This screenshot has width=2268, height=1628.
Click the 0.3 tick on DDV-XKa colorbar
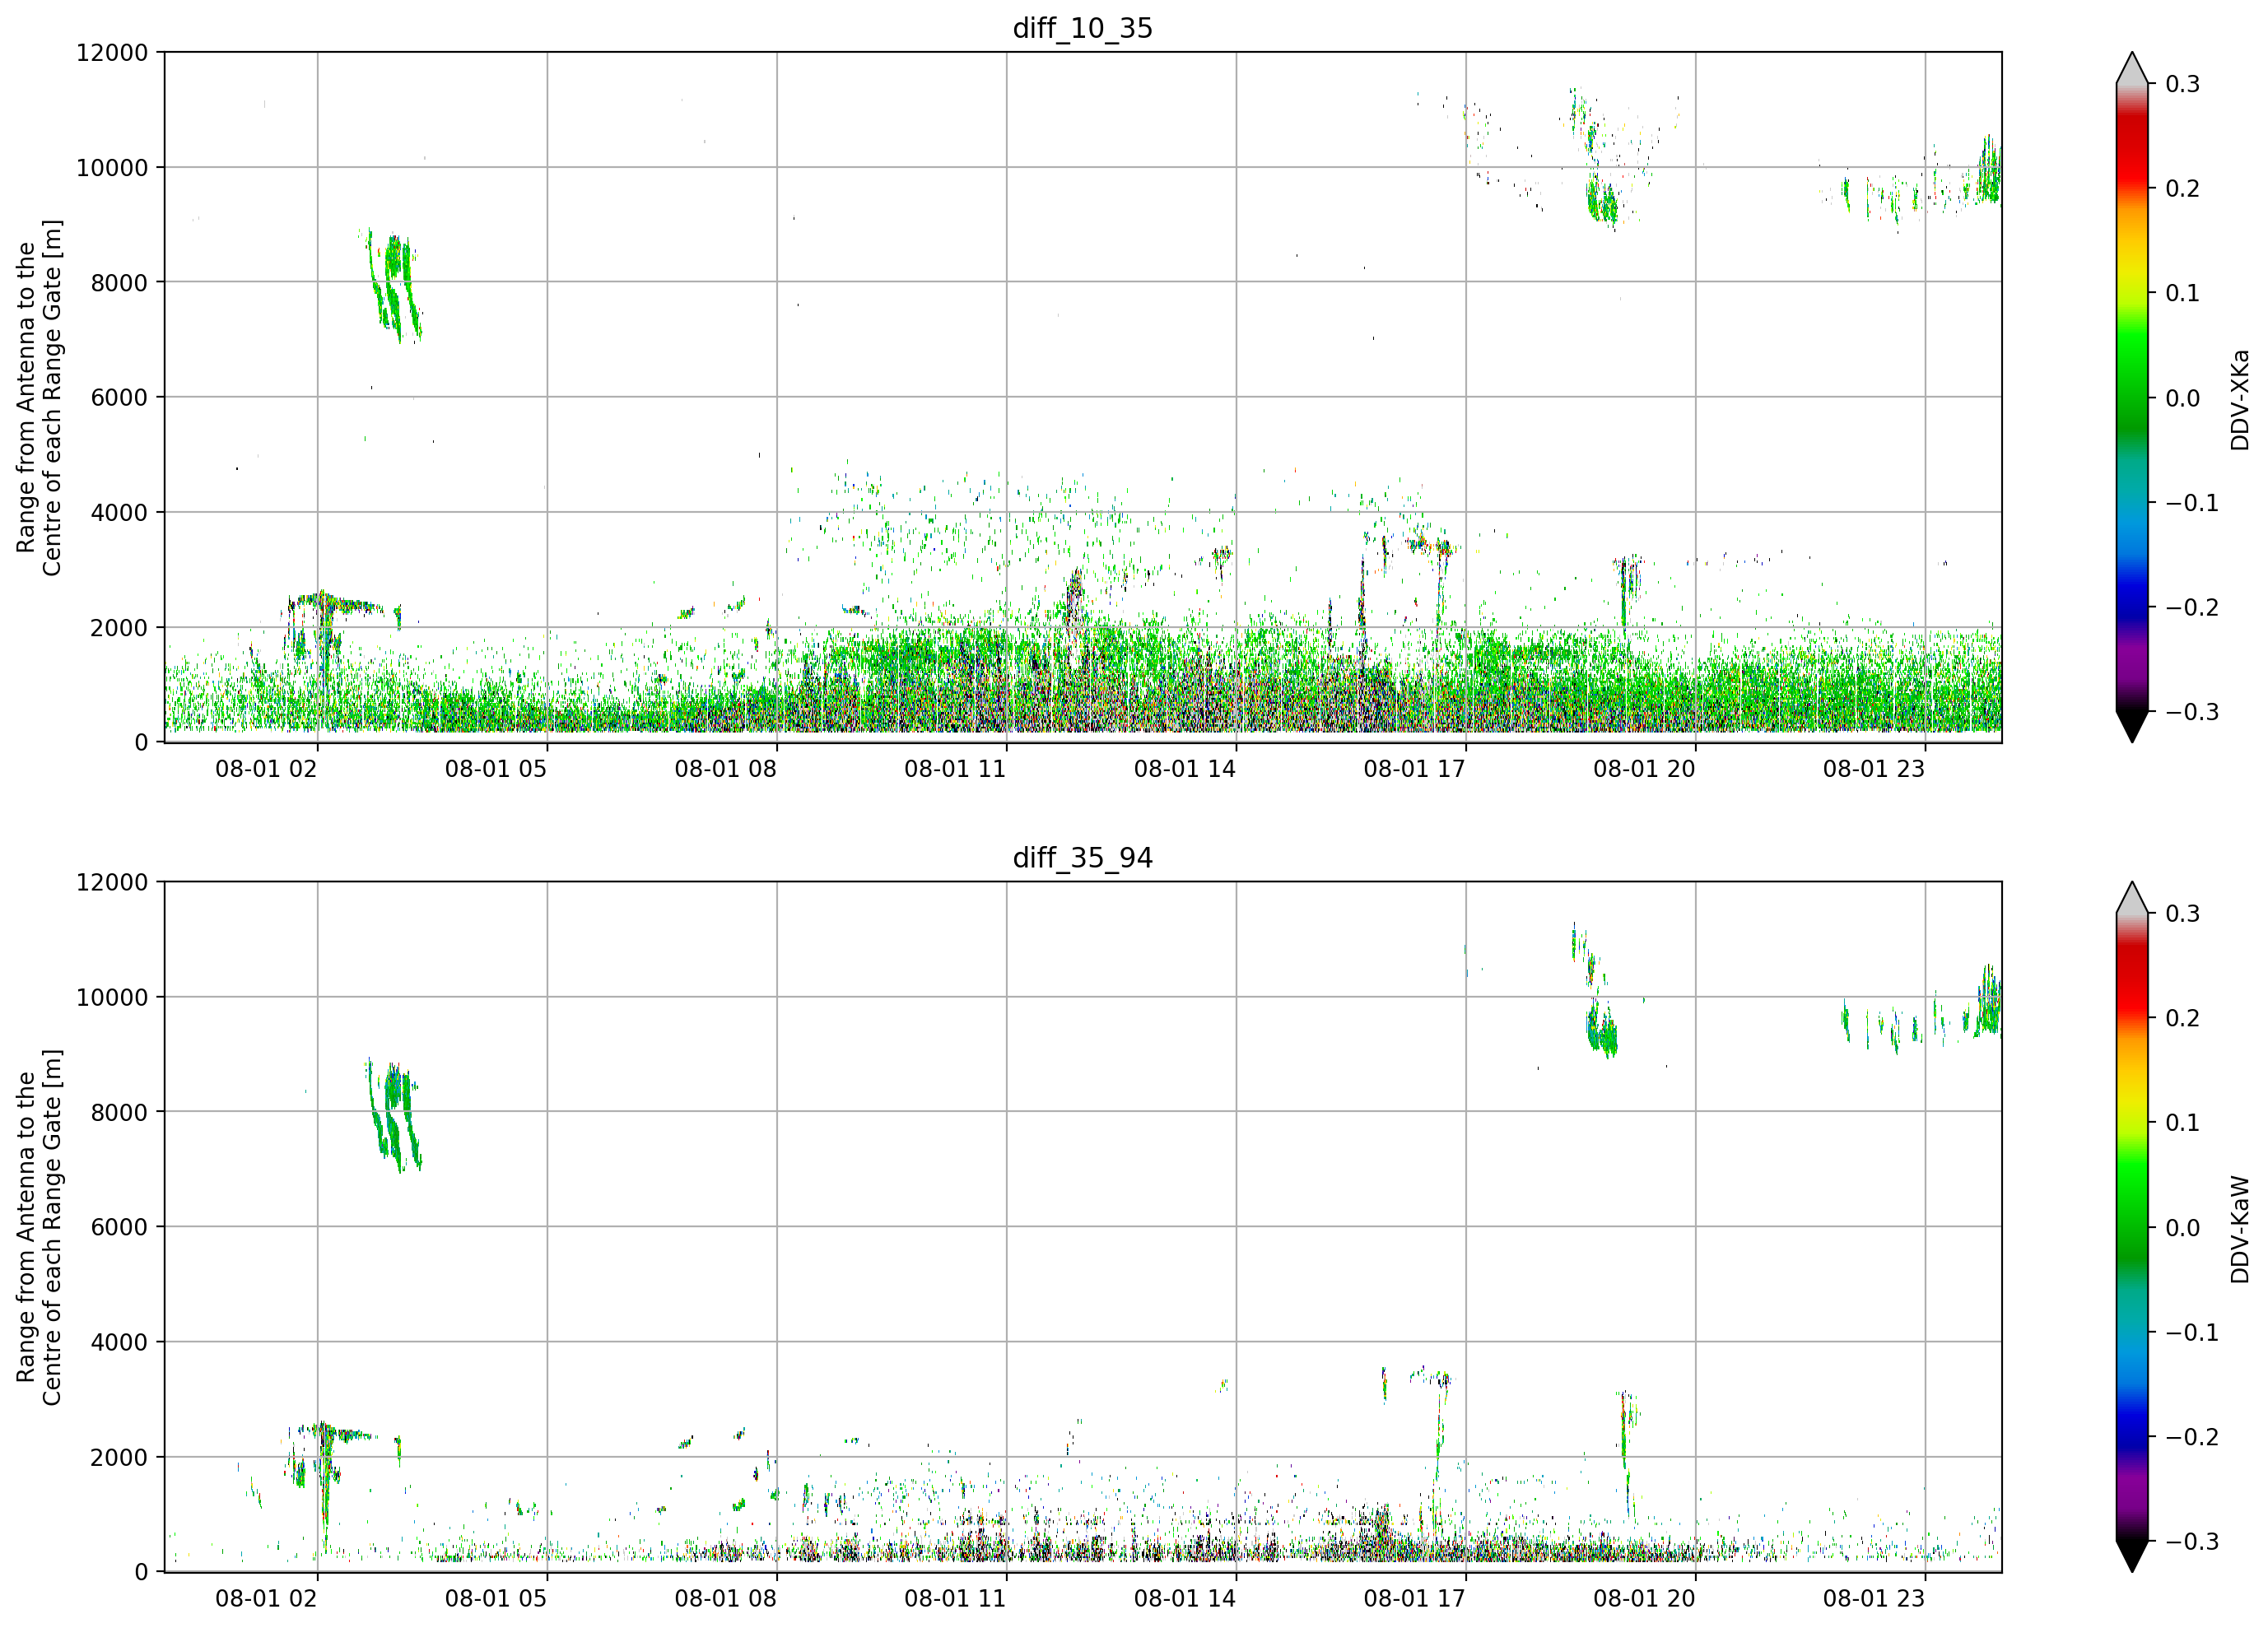[x=2182, y=84]
